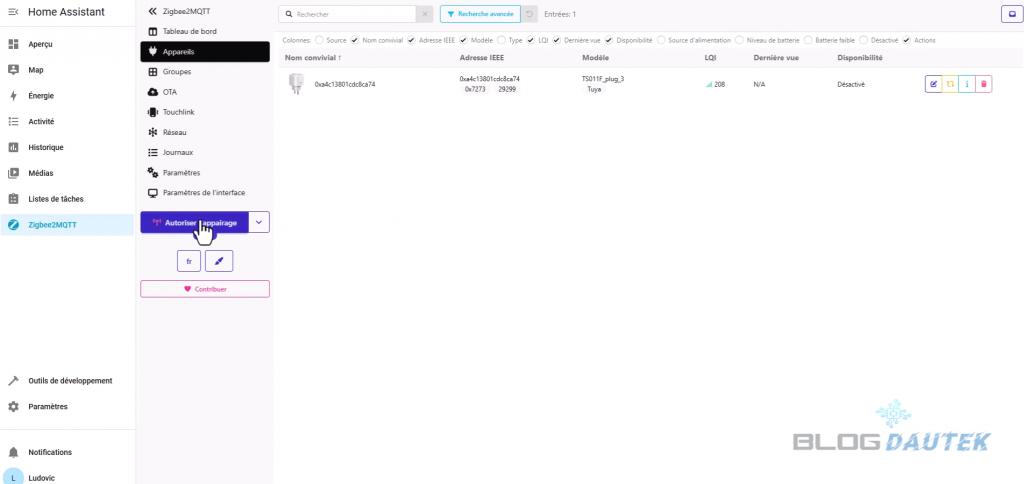Toggle the Home Assistant sidebar menu icon

[13, 11]
